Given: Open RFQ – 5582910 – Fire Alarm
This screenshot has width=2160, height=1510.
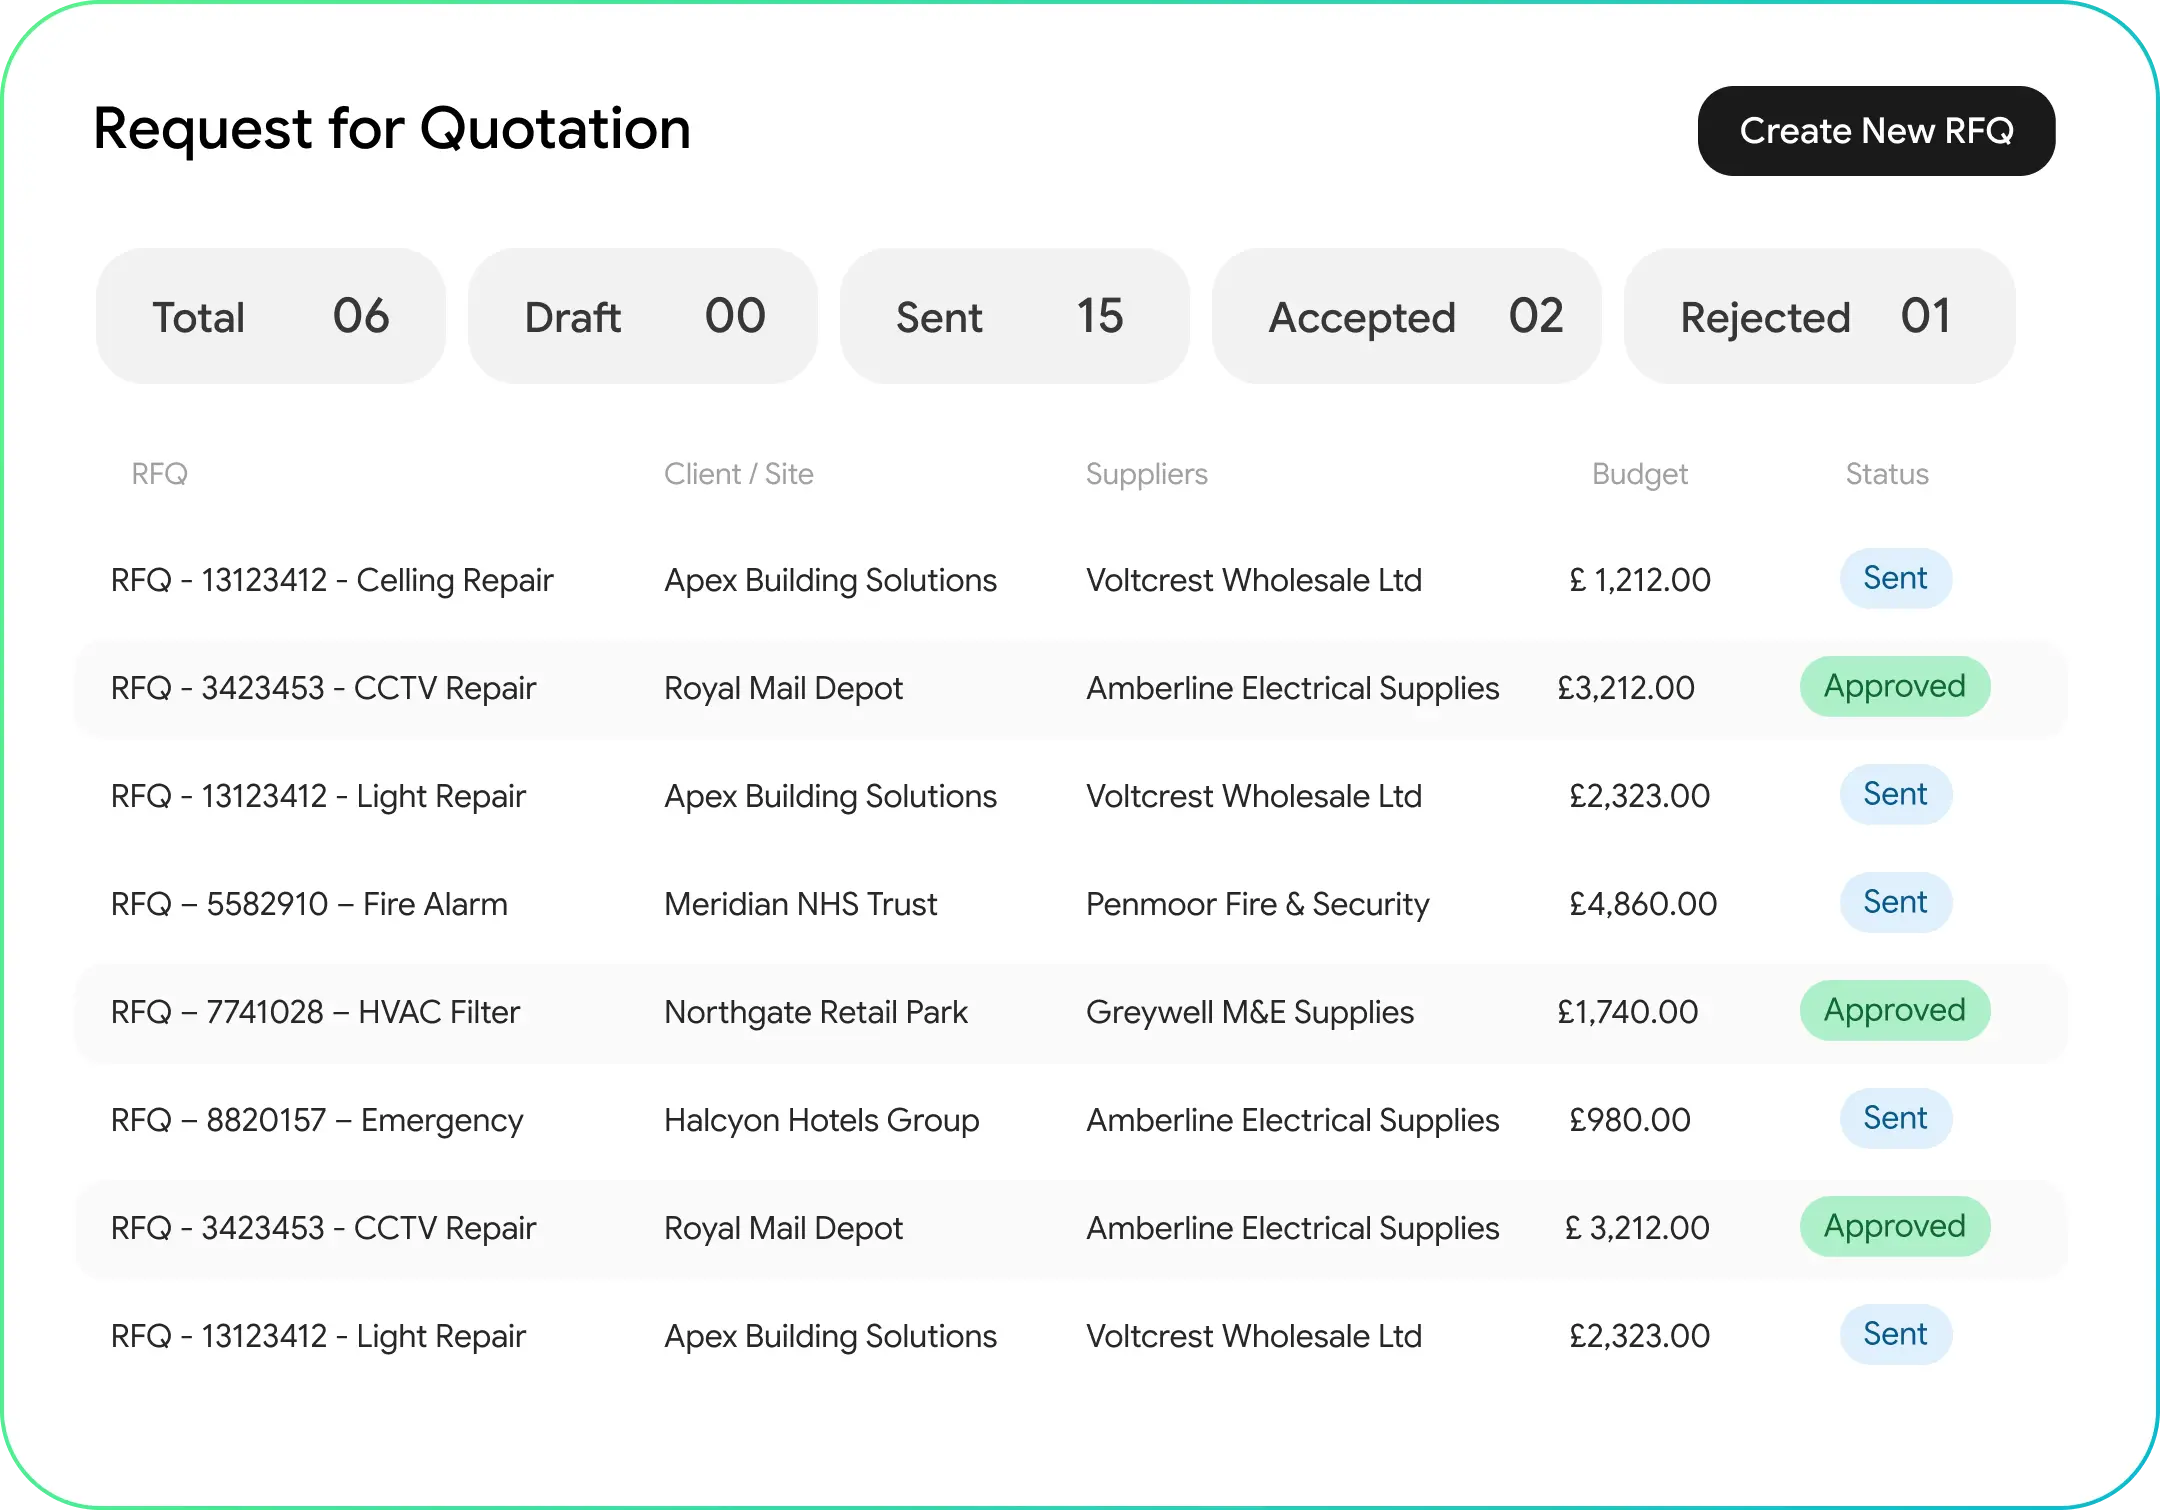Looking at the screenshot, I should pos(309,904).
